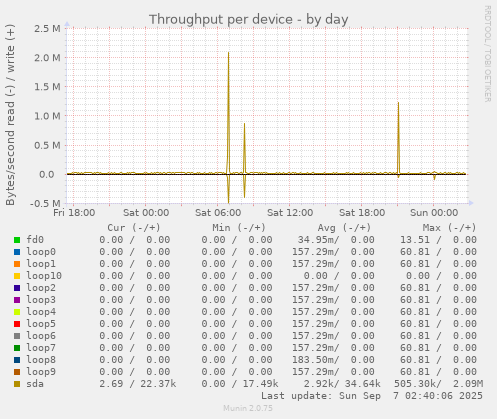Click the loop5 red legend swatch
Image resolution: width=497 pixels, height=419 pixels.
(x=17, y=324)
